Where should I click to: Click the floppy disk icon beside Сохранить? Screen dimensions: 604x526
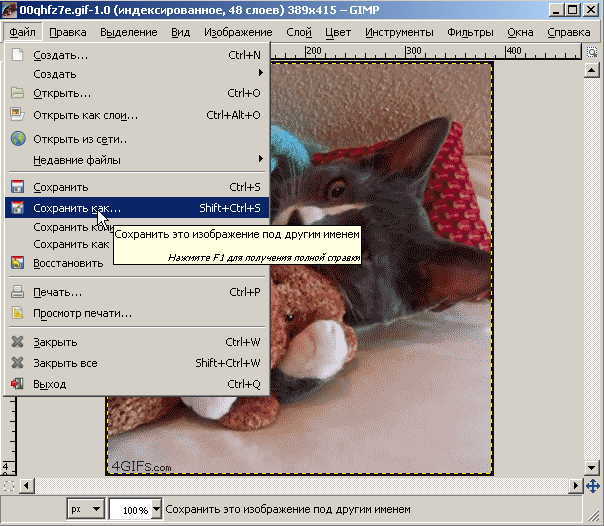click(x=17, y=187)
